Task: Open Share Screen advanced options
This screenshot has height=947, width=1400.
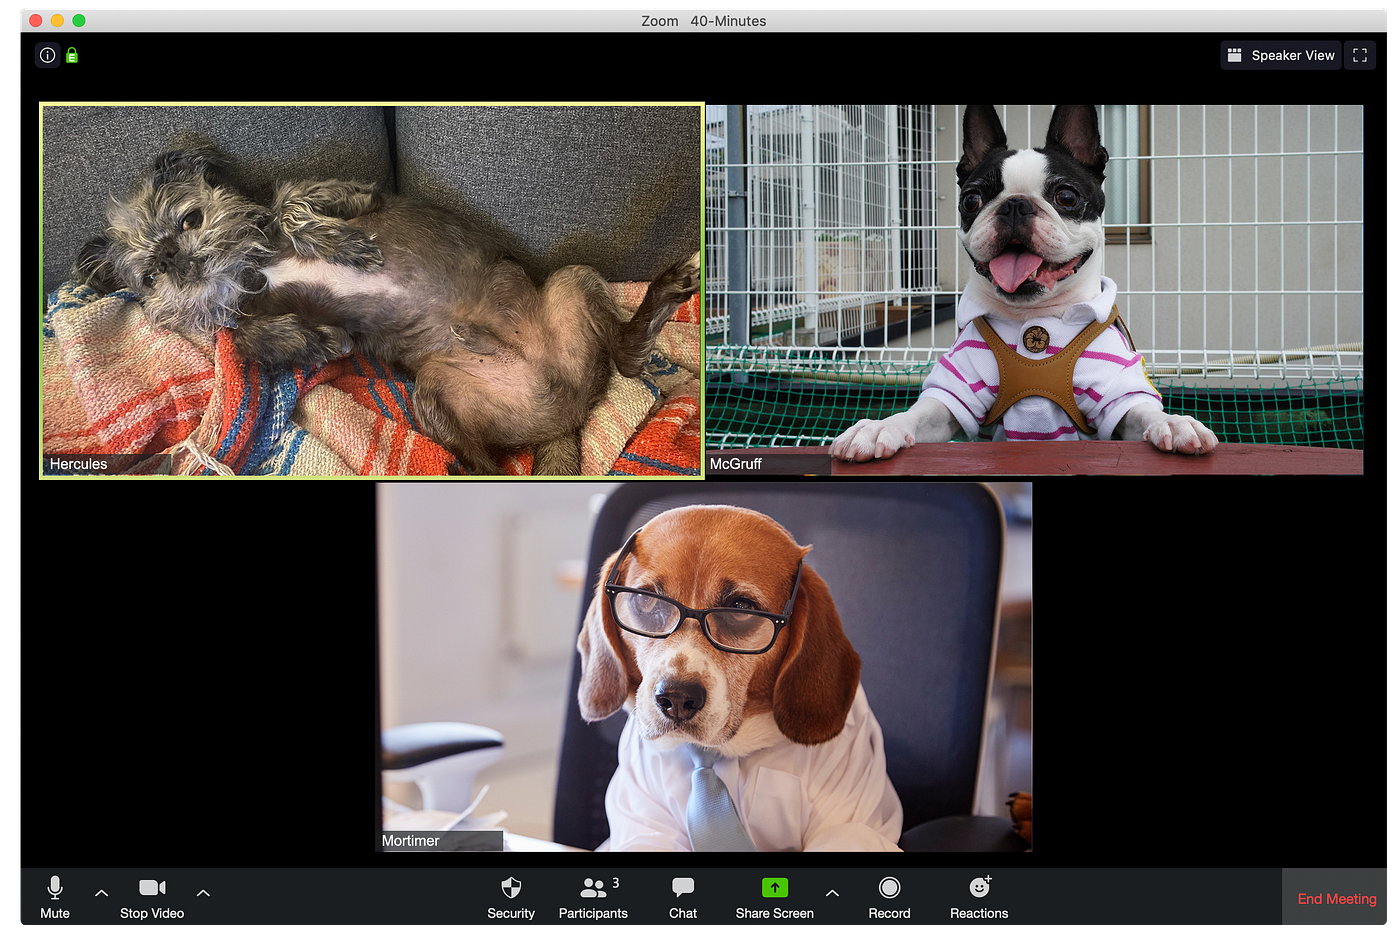Action: point(832,892)
